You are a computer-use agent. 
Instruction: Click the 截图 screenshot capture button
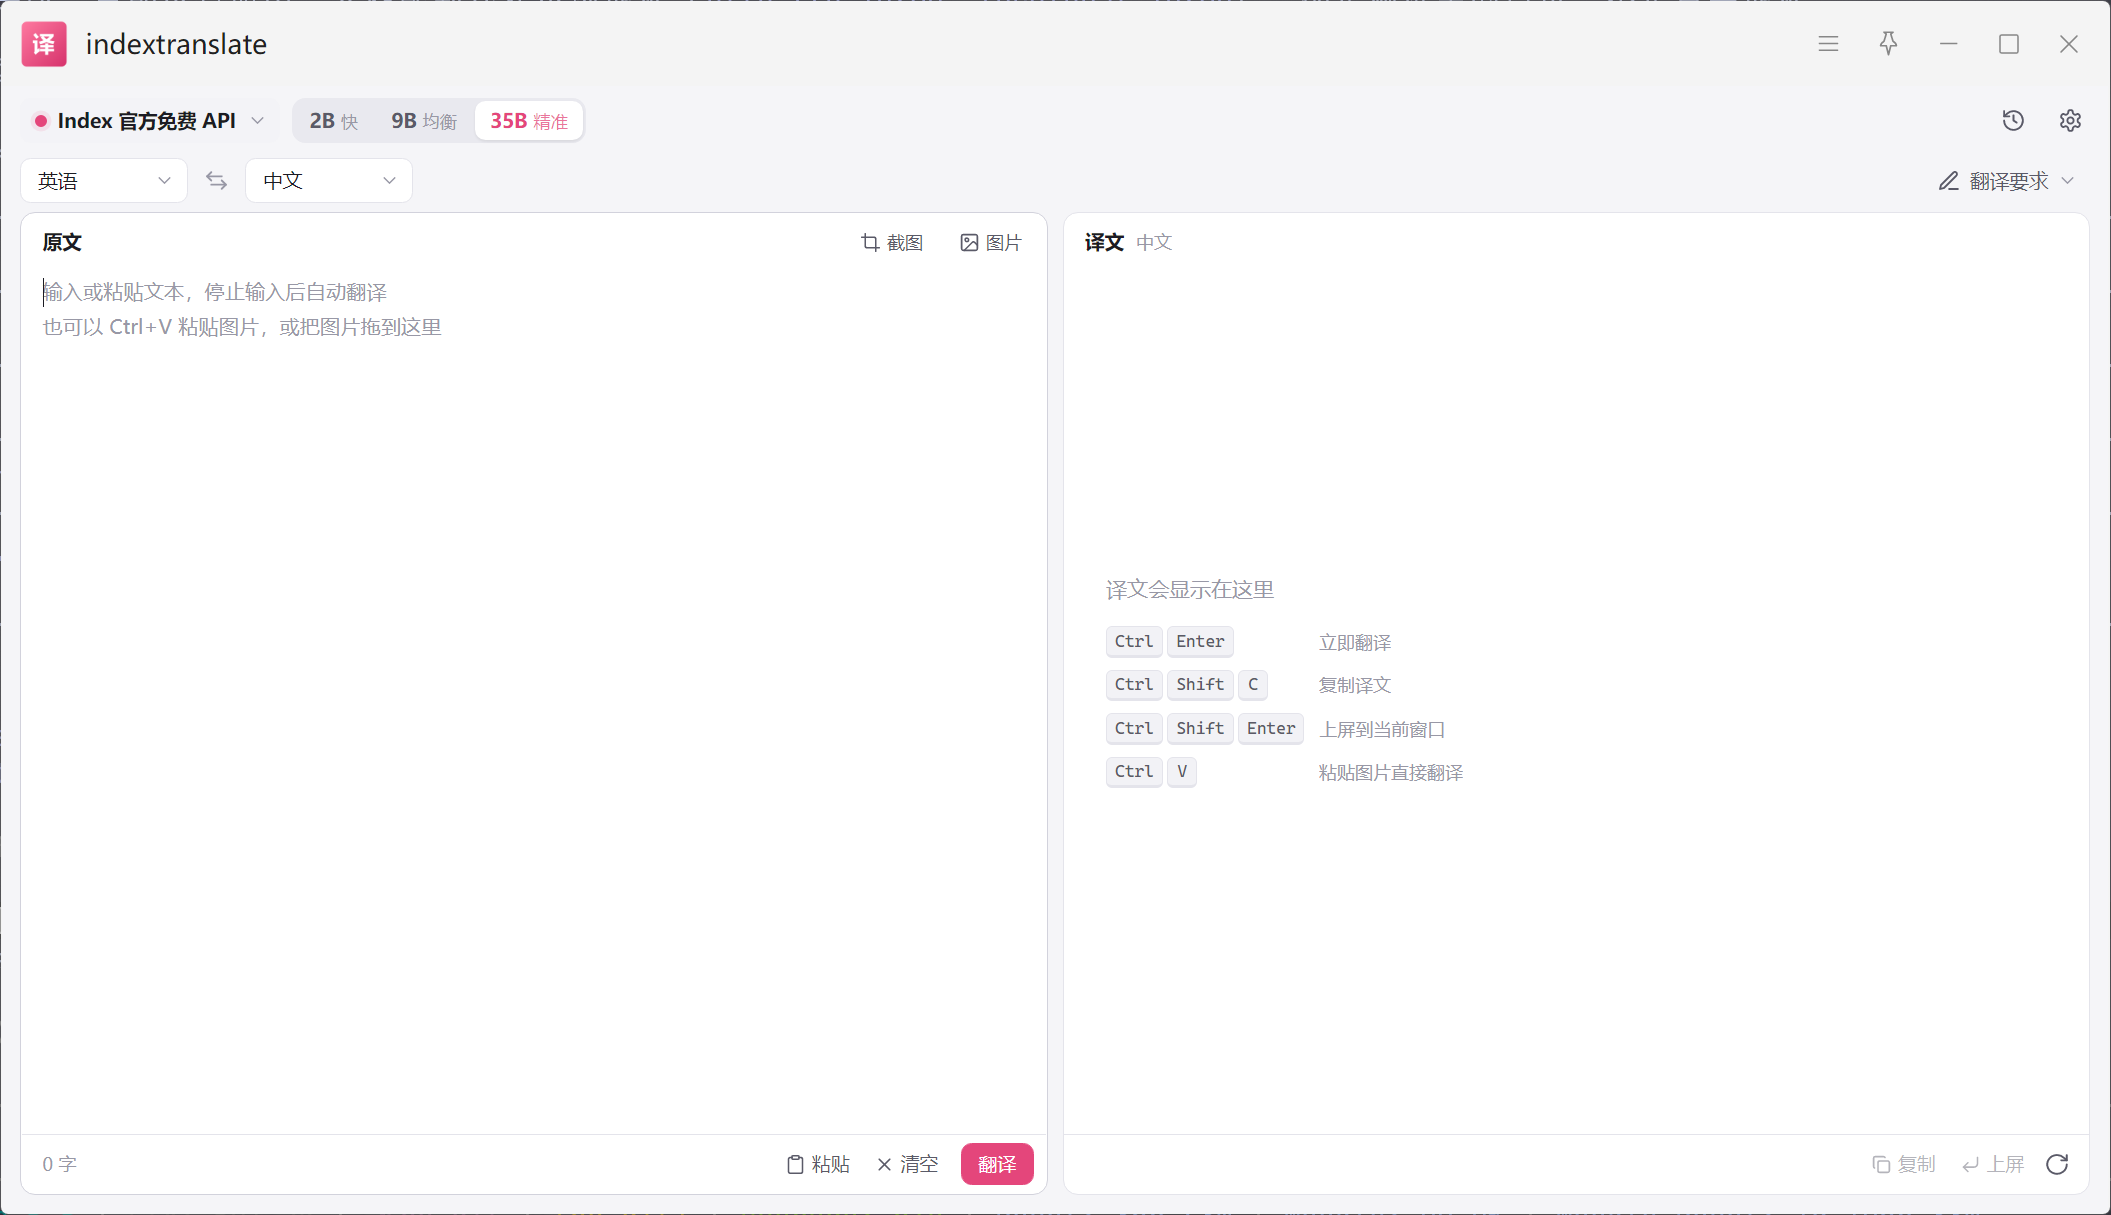tap(892, 243)
